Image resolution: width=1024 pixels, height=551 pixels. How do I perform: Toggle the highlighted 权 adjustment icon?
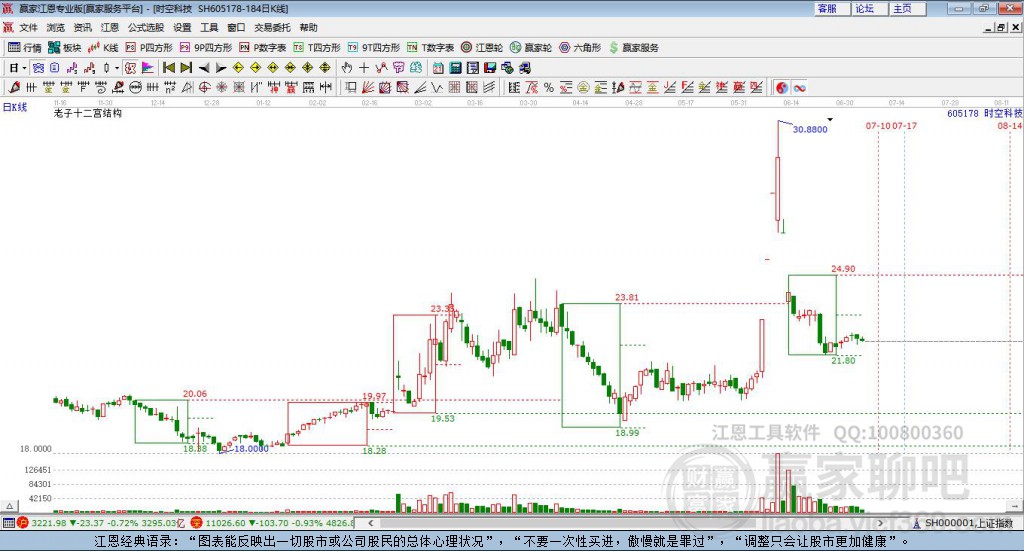tap(131, 68)
